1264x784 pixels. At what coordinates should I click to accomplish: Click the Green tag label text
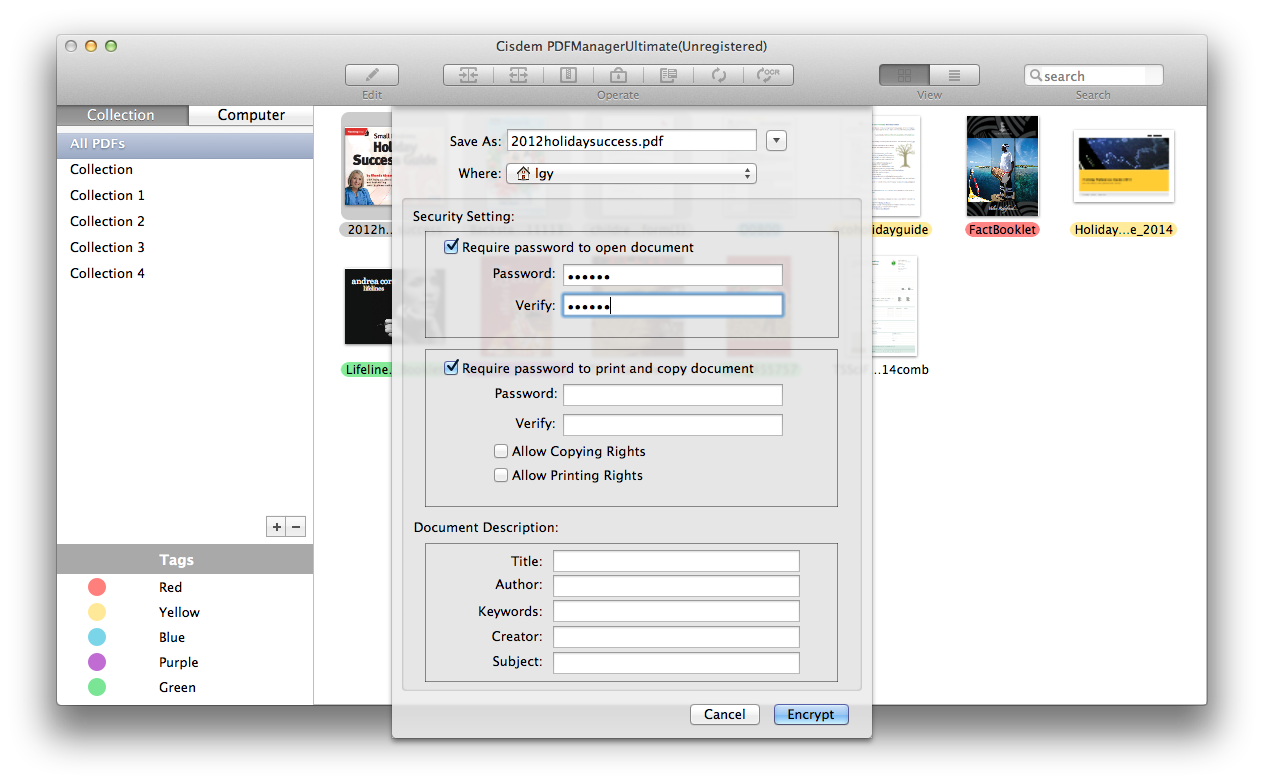point(177,687)
